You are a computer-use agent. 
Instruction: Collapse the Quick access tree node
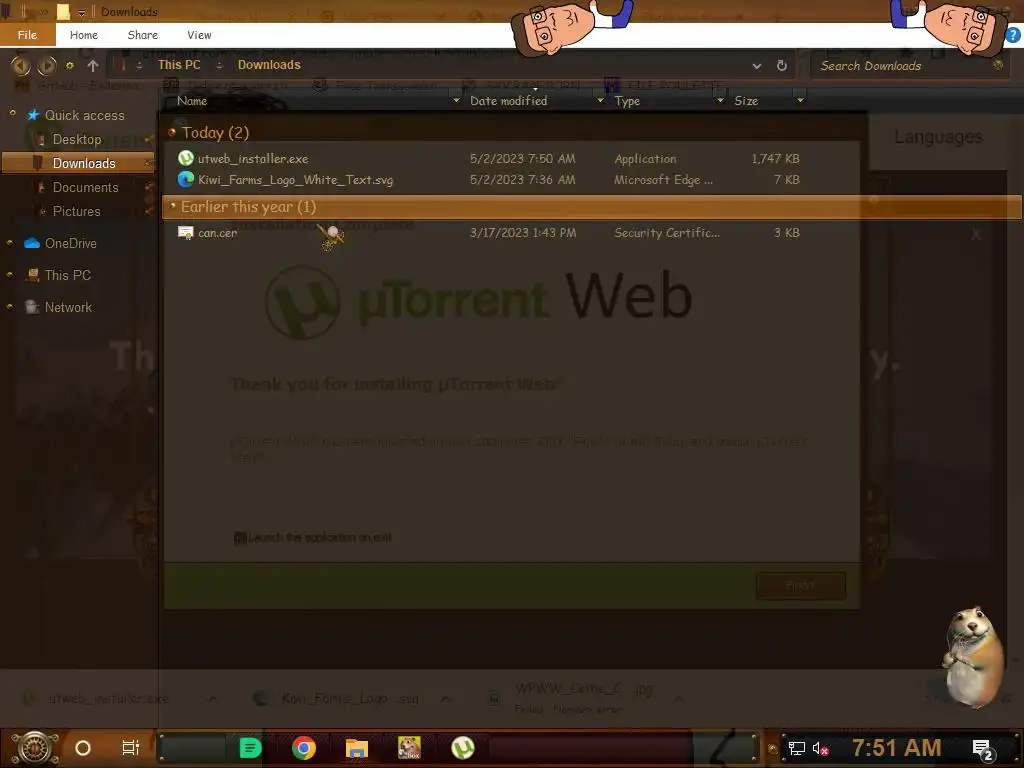click(x=12, y=113)
